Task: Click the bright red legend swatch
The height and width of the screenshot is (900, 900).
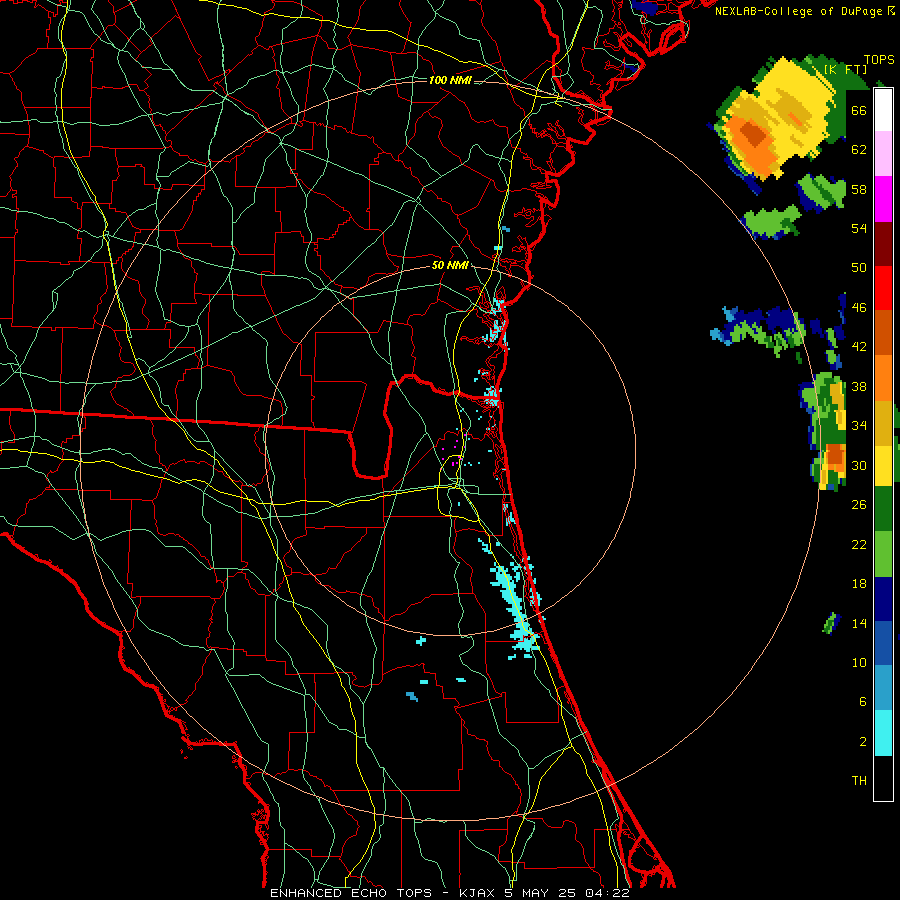Action: tap(883, 288)
